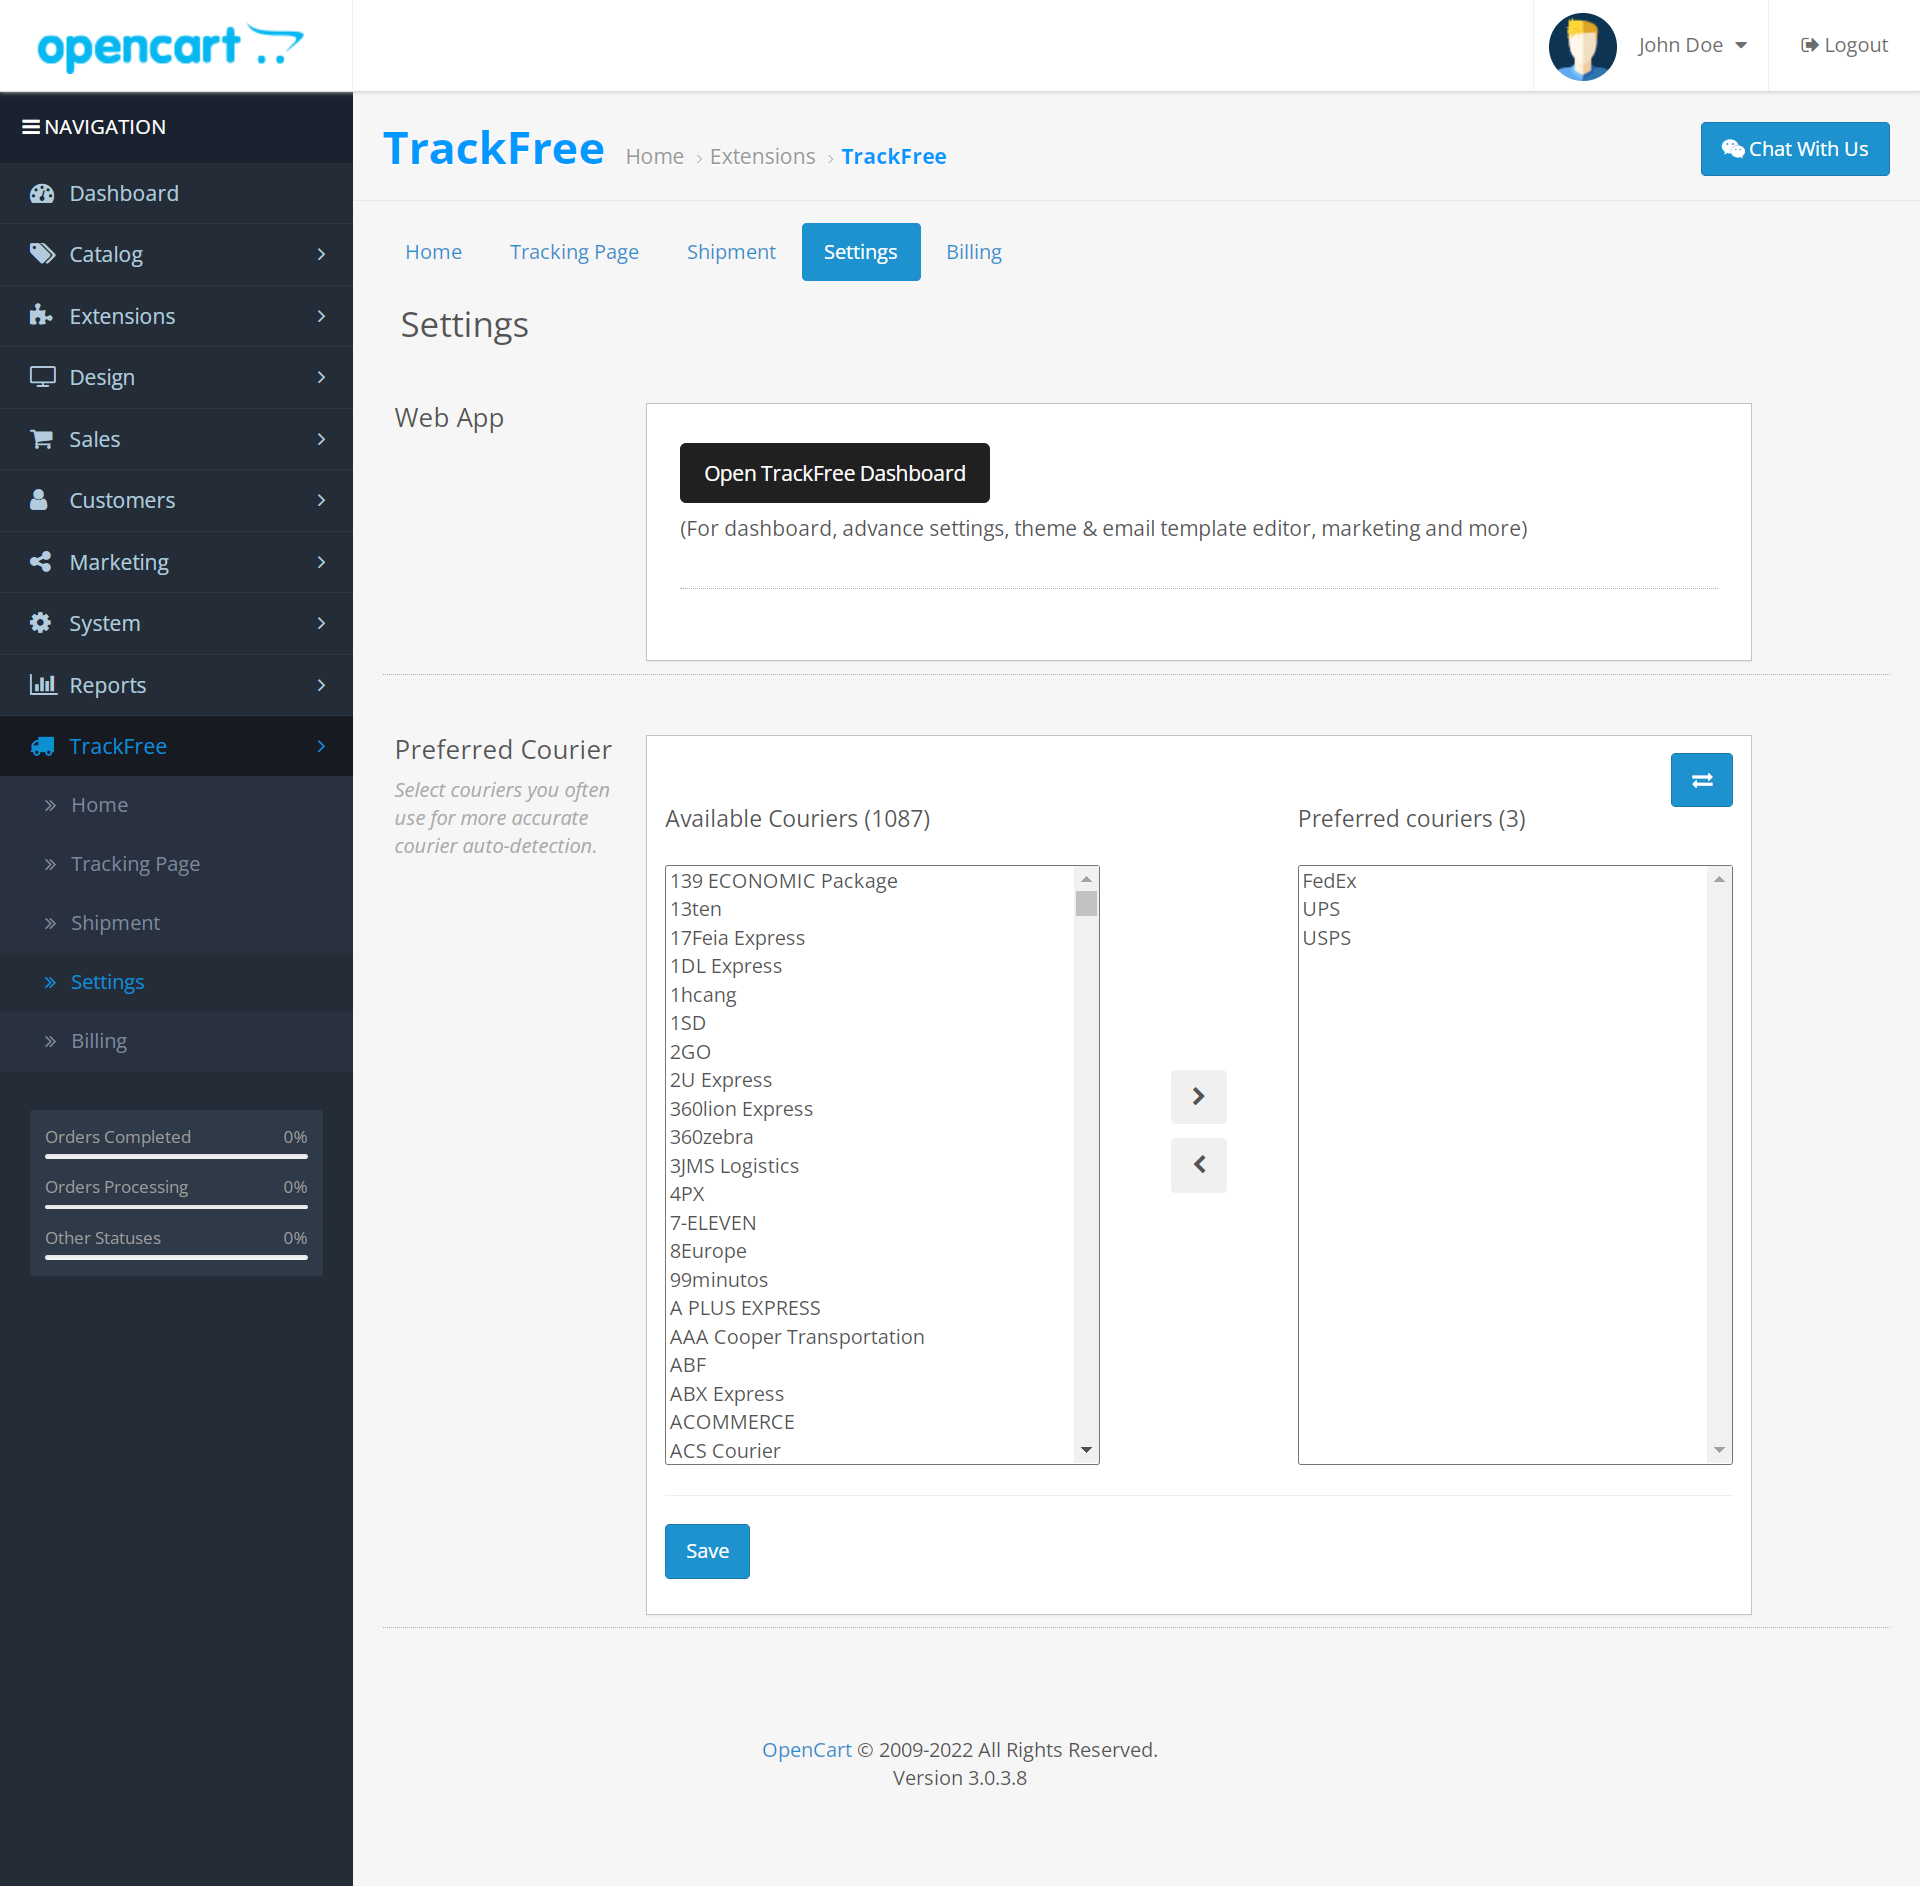This screenshot has height=1887, width=1920.
Task: Switch to the Shipment tab
Action: pos(731,252)
